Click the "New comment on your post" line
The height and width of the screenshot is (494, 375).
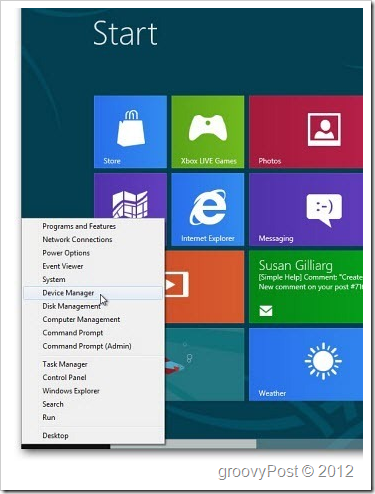(x=310, y=287)
